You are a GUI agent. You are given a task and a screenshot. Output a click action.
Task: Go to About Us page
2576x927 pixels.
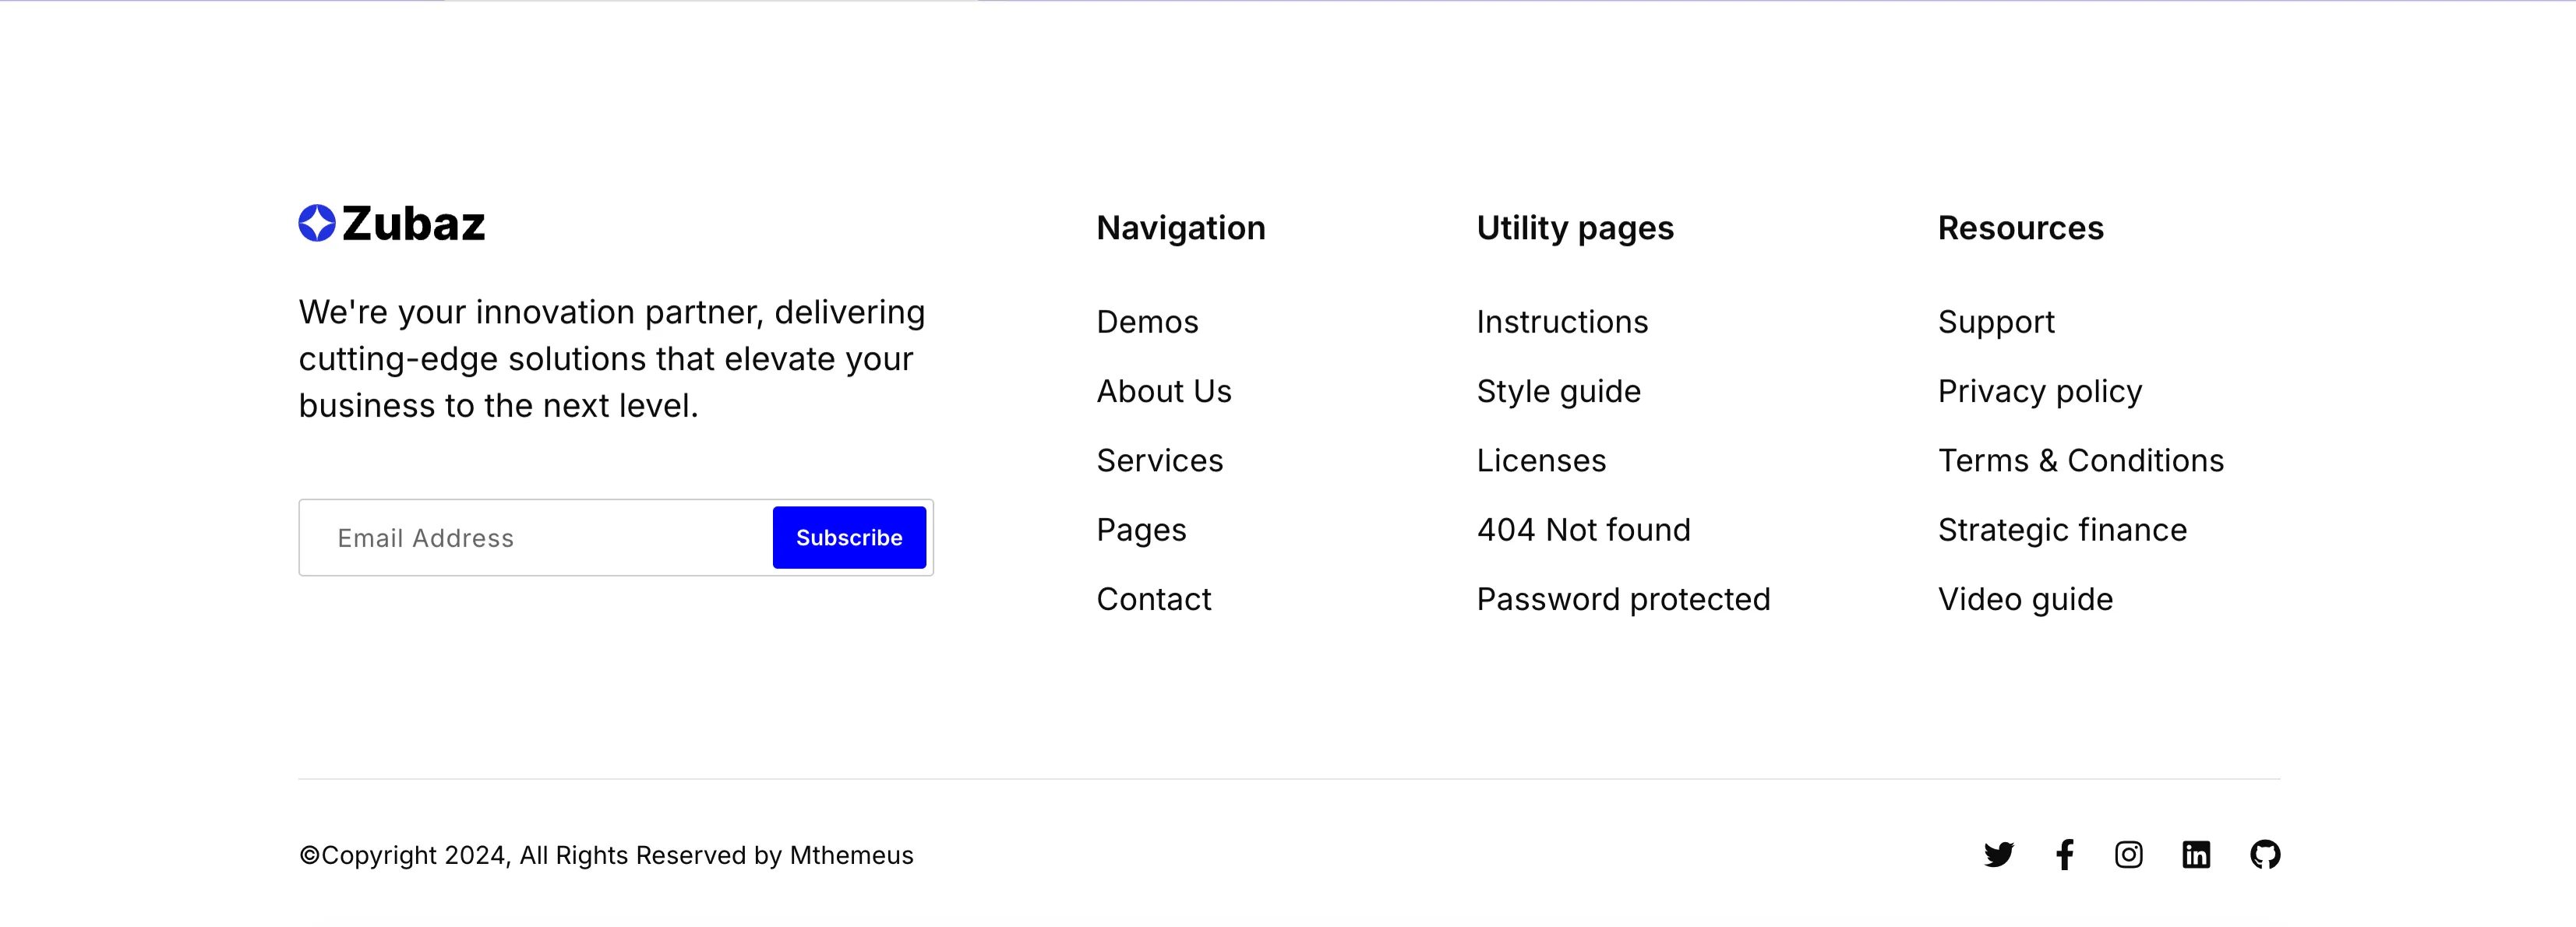tap(1164, 391)
